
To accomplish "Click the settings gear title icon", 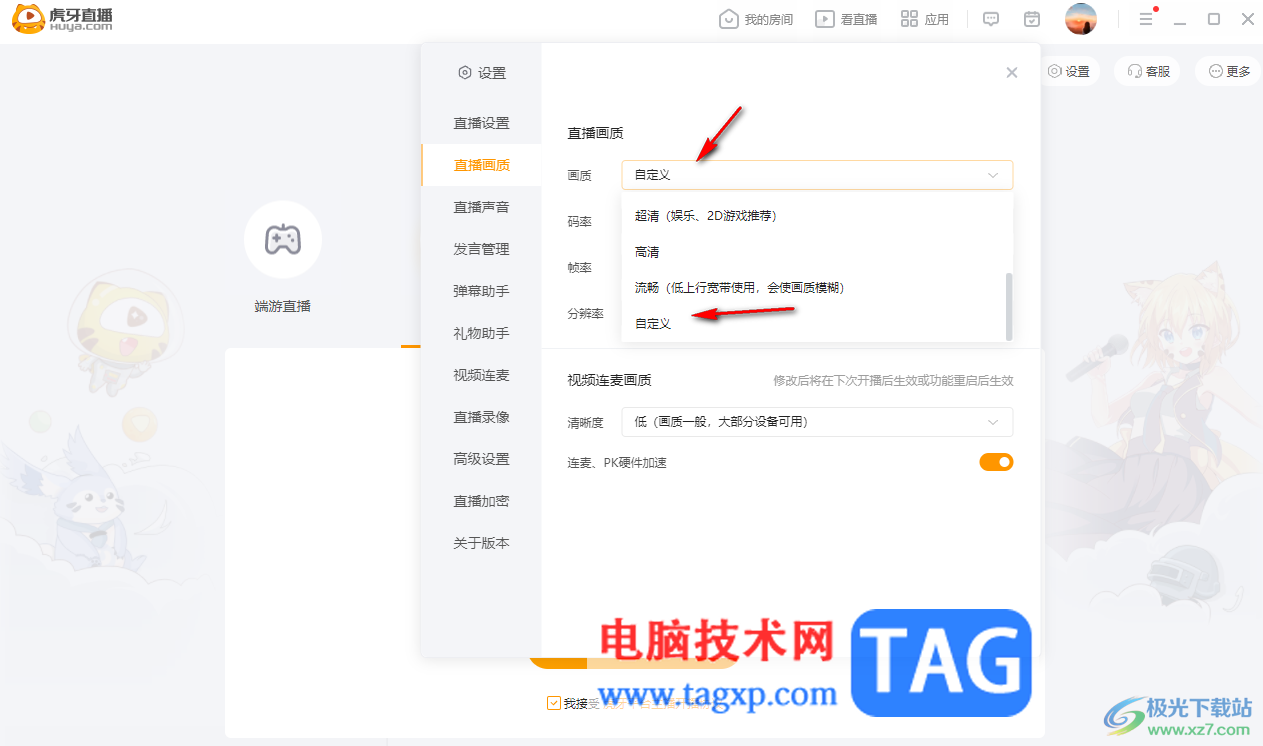I will click(x=464, y=73).
